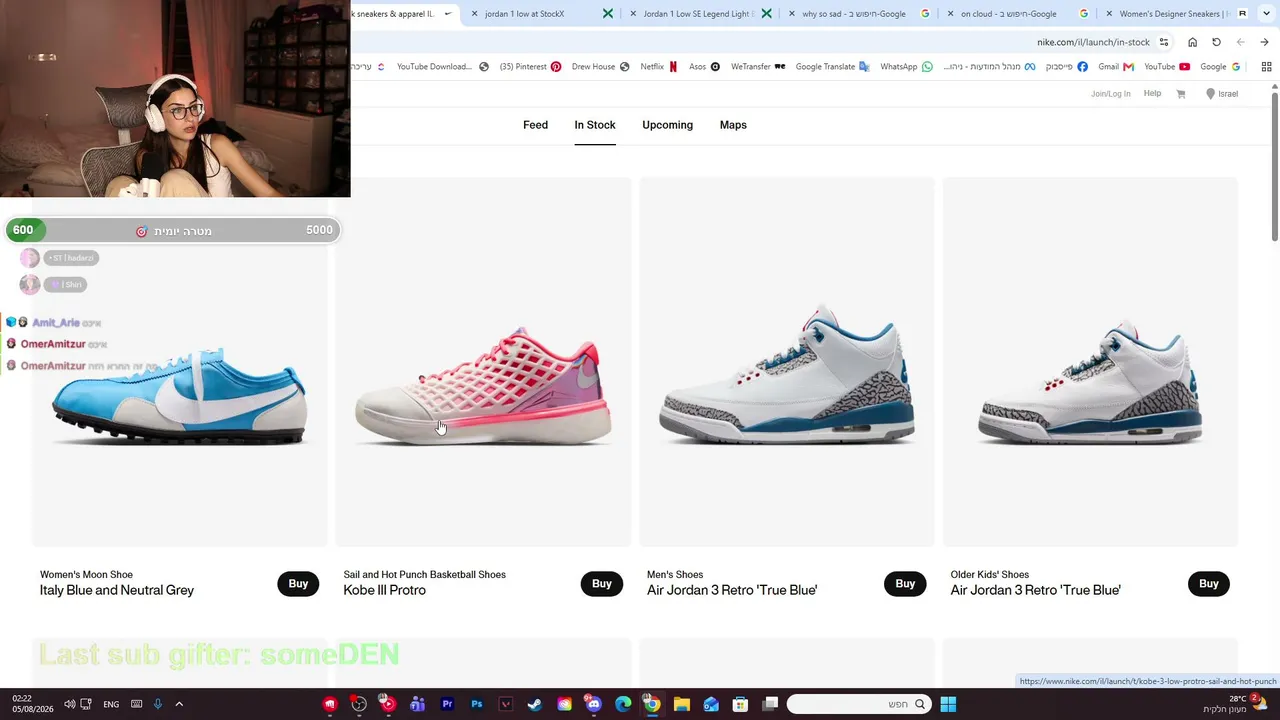Open the WhatsApp bookmark

point(906,67)
